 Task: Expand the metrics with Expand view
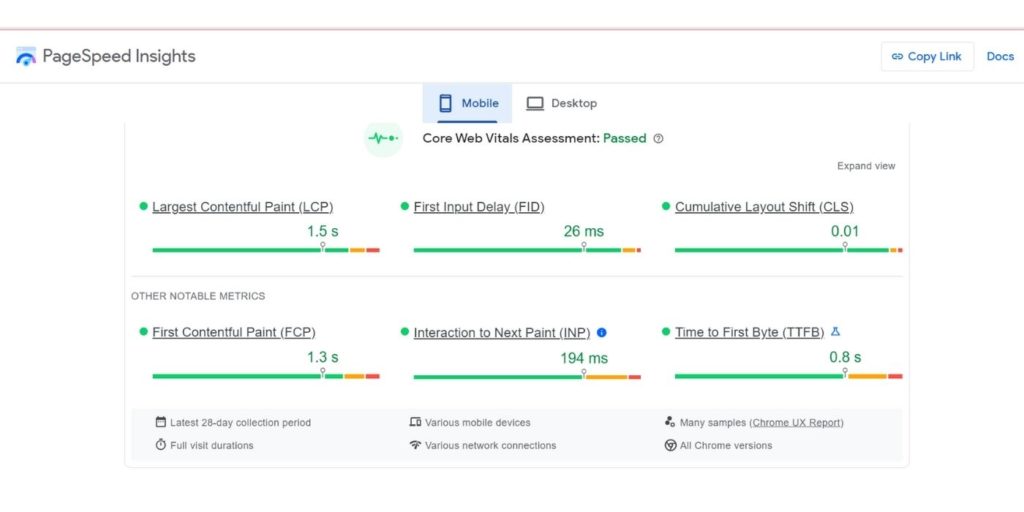point(866,166)
